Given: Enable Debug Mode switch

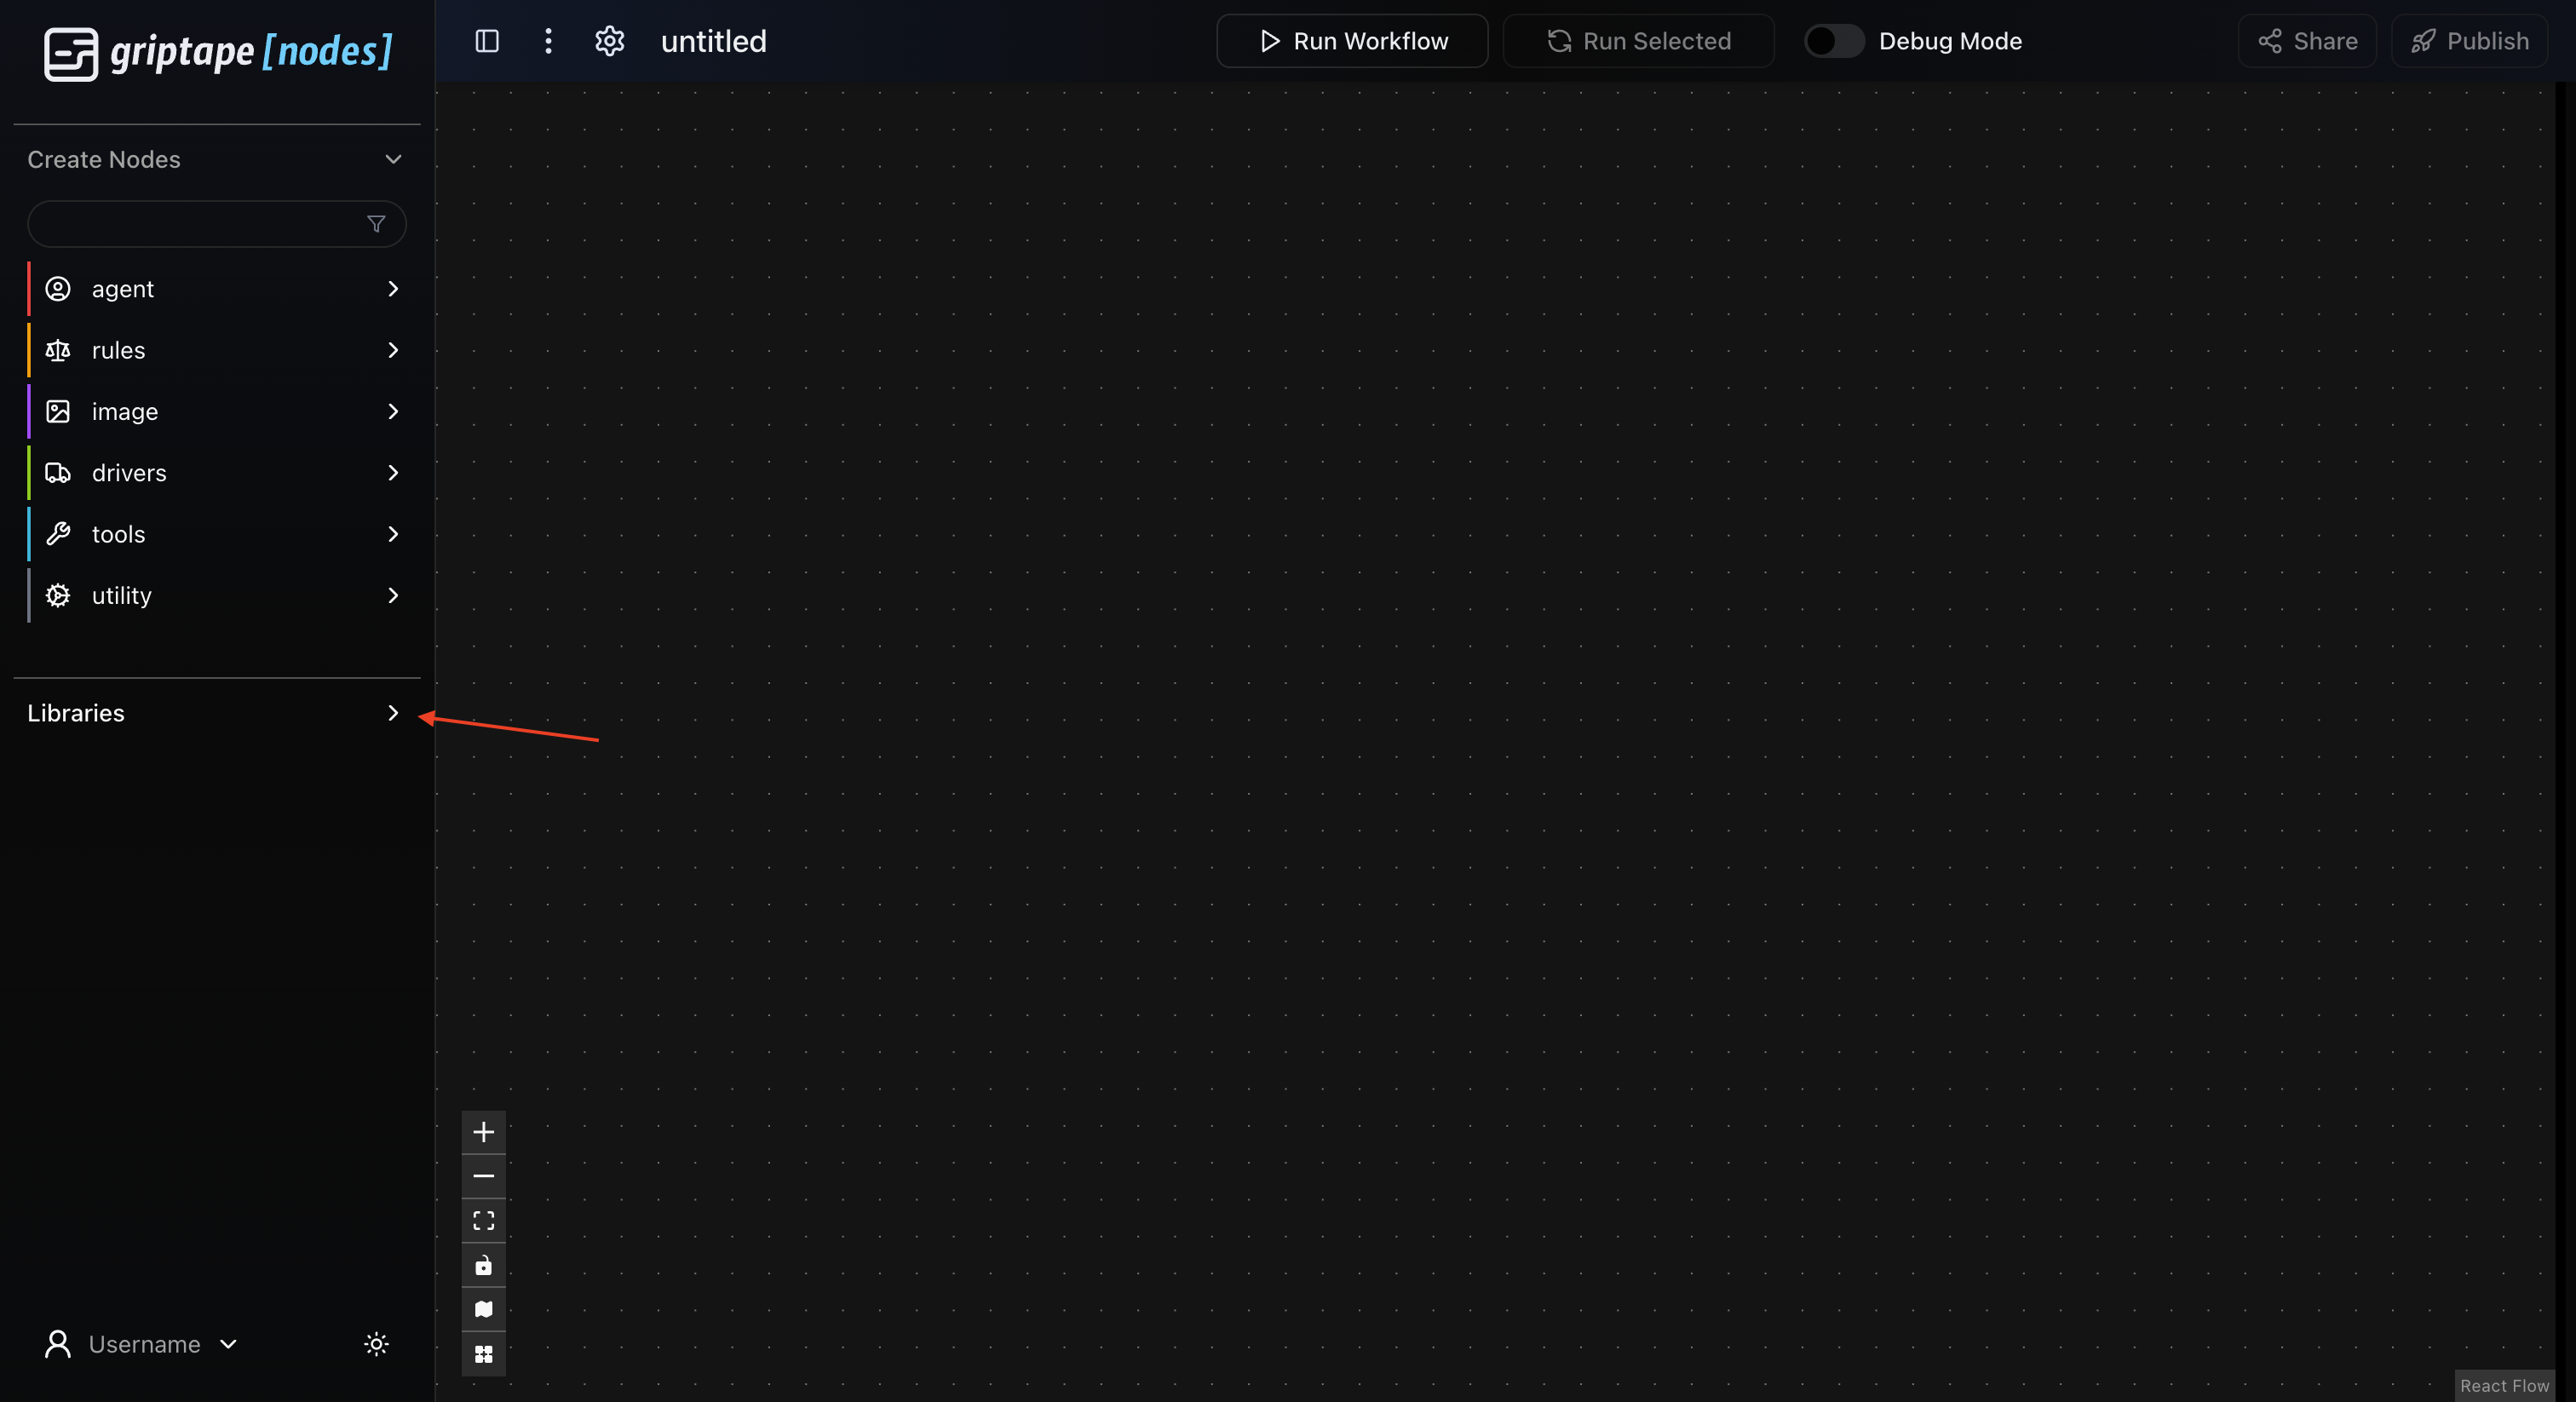Looking at the screenshot, I should (1833, 41).
